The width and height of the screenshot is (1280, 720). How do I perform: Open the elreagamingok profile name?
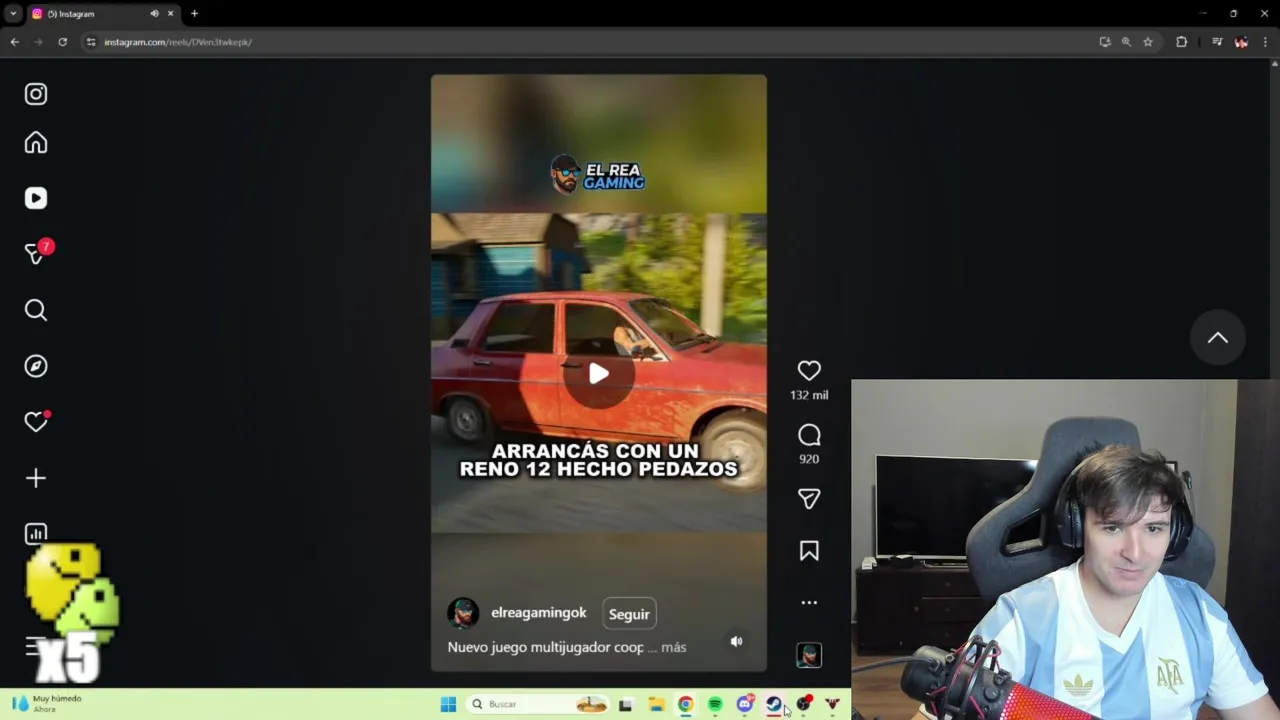539,613
